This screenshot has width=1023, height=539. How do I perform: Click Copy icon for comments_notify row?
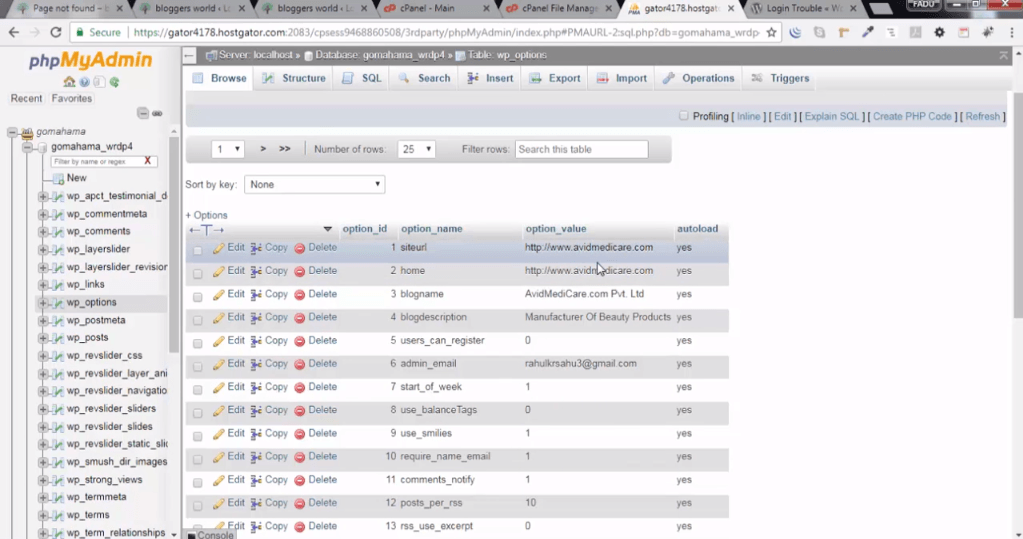(x=256, y=480)
